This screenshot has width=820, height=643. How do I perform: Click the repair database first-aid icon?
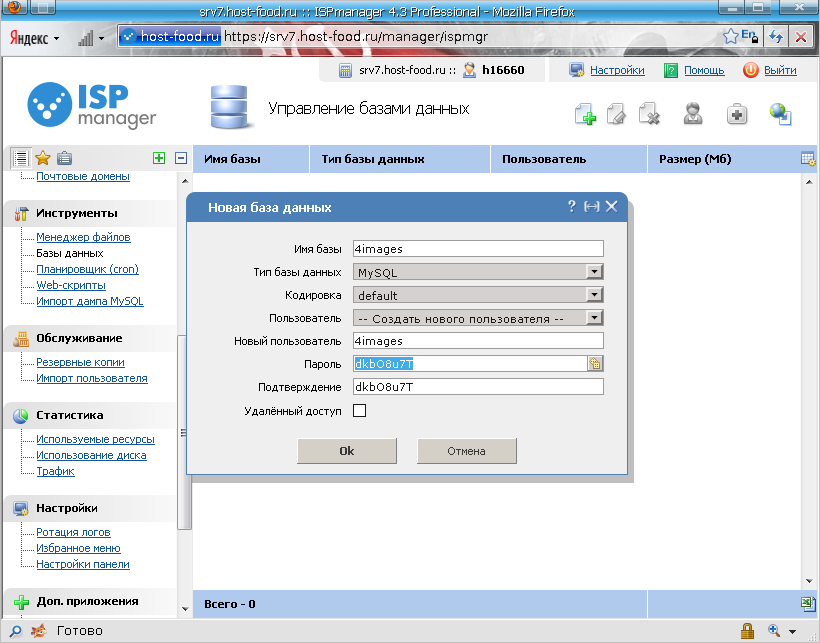737,114
